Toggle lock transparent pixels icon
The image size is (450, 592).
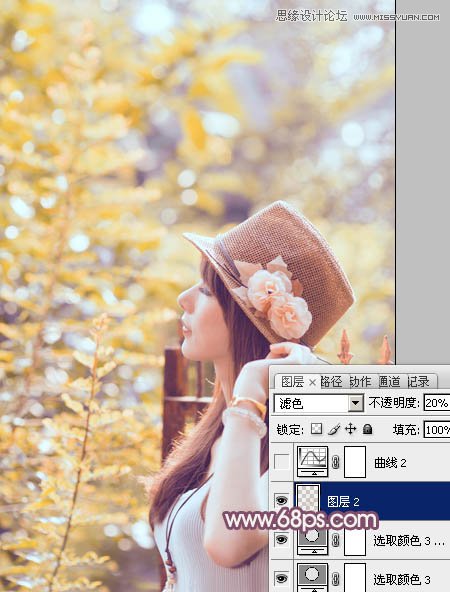point(316,429)
